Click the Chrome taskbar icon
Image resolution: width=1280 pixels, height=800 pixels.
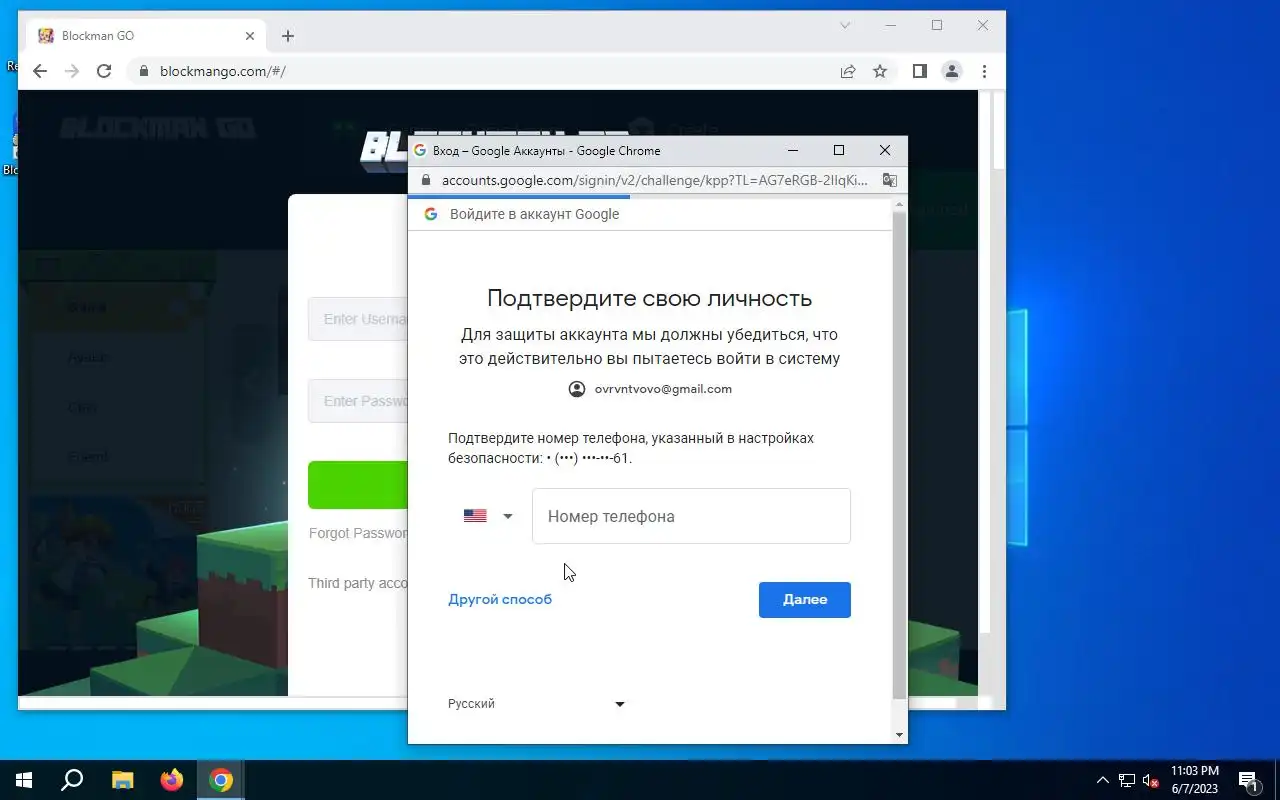[x=221, y=780]
